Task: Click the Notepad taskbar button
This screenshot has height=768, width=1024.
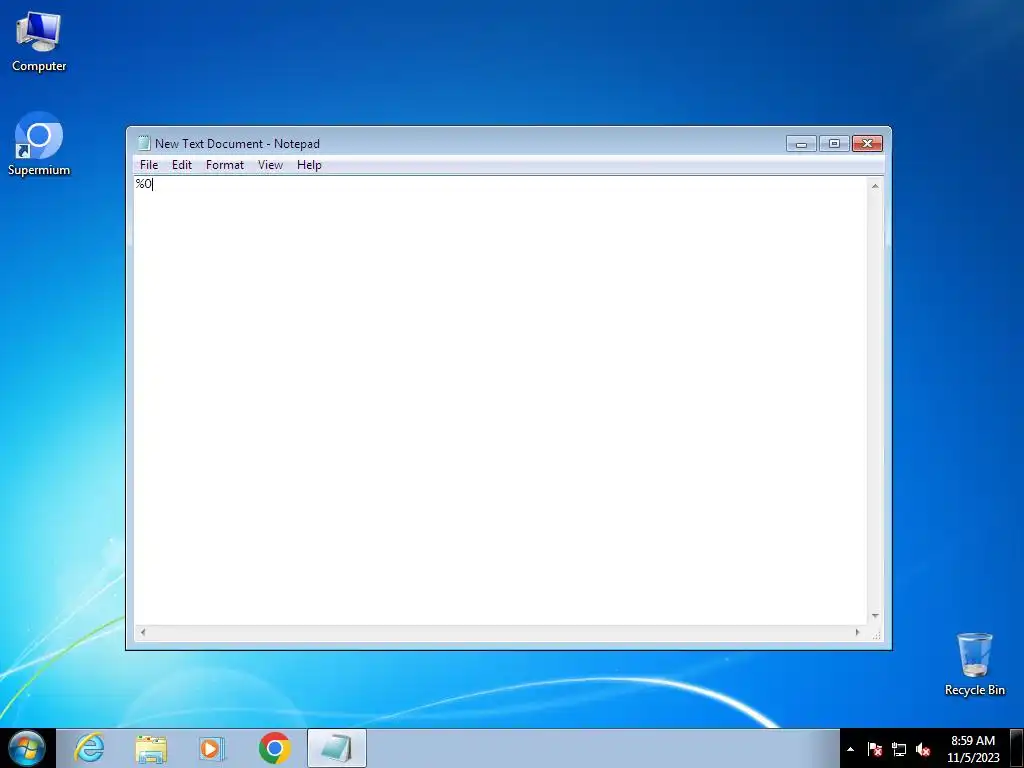Action: pos(337,748)
